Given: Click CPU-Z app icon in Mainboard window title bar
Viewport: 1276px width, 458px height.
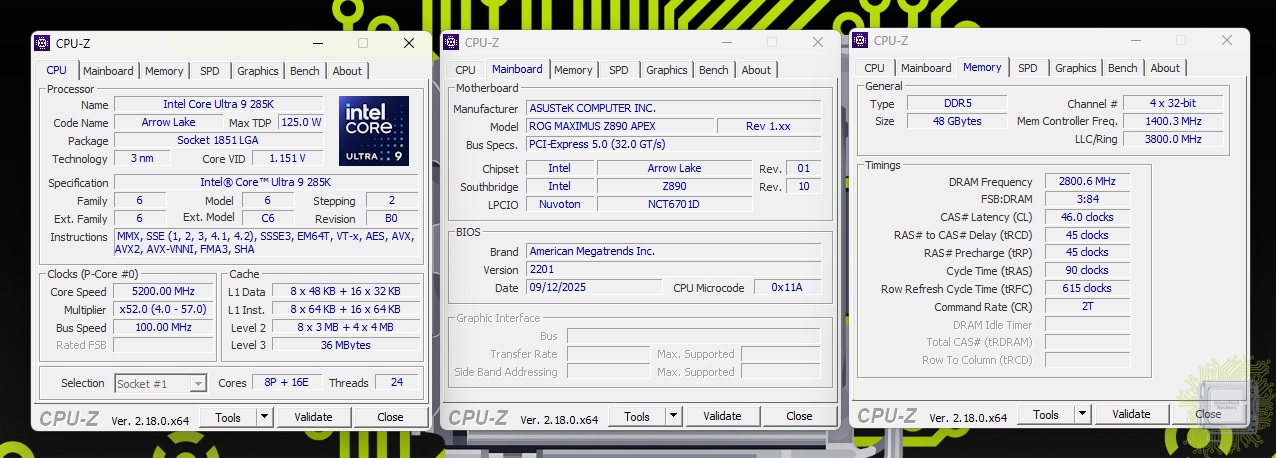Looking at the screenshot, I should [x=451, y=42].
